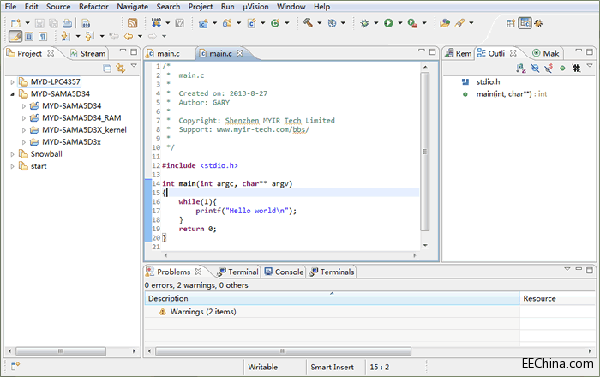
Task: Toggle Hide Non-Public Members in Outline
Action: (562, 68)
